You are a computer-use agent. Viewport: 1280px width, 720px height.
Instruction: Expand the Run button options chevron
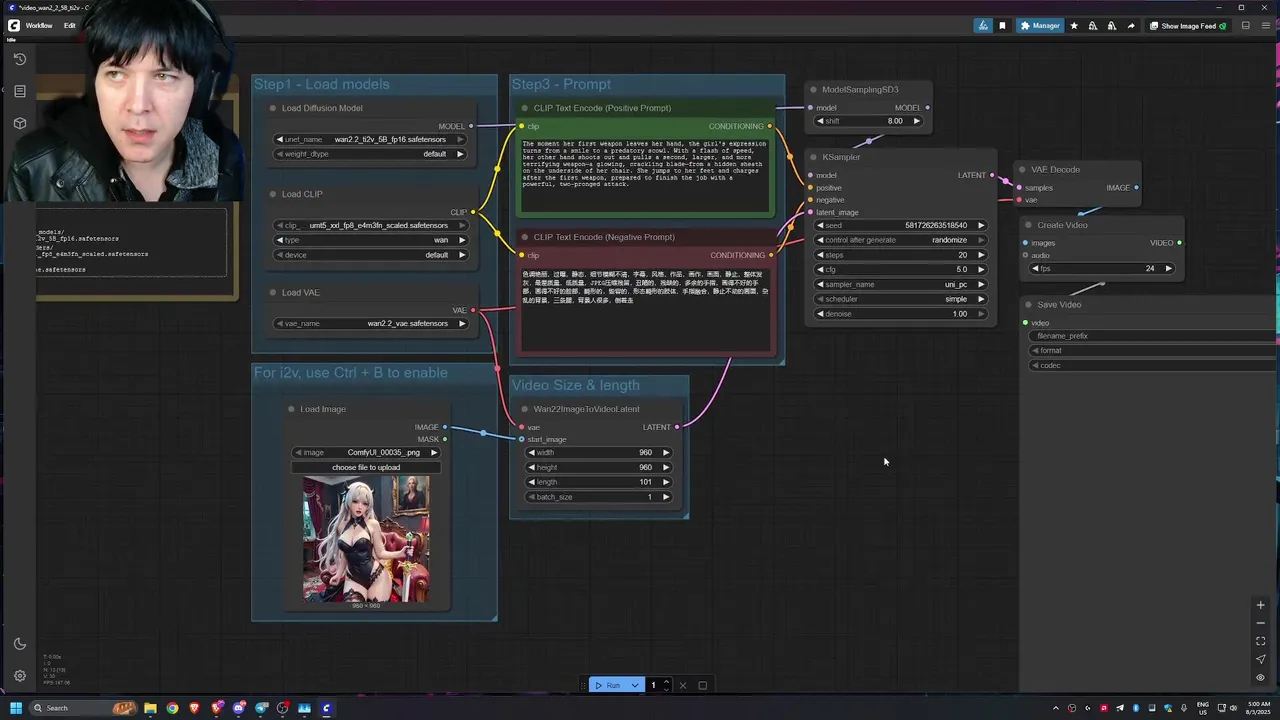click(x=634, y=685)
